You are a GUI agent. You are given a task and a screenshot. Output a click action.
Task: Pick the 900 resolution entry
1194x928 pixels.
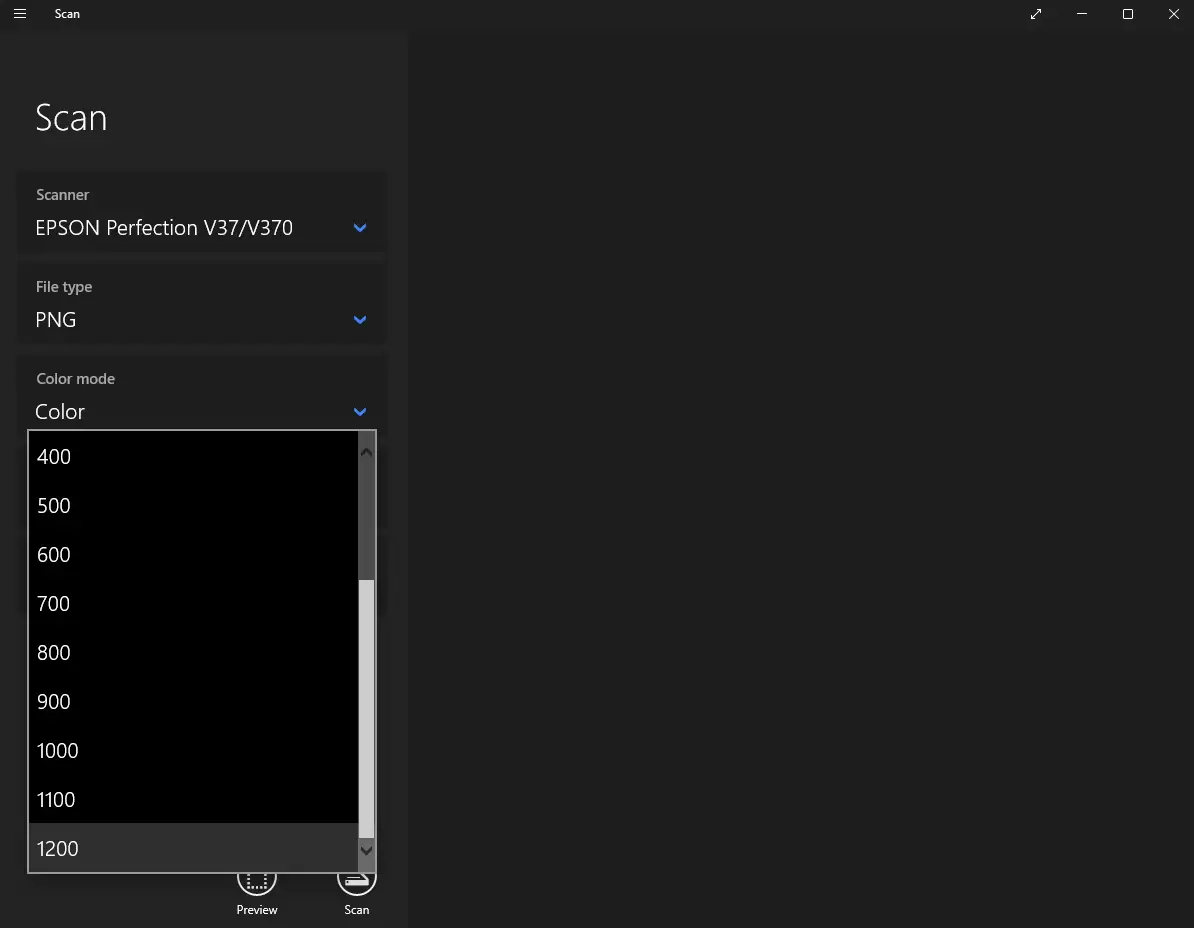(x=193, y=701)
